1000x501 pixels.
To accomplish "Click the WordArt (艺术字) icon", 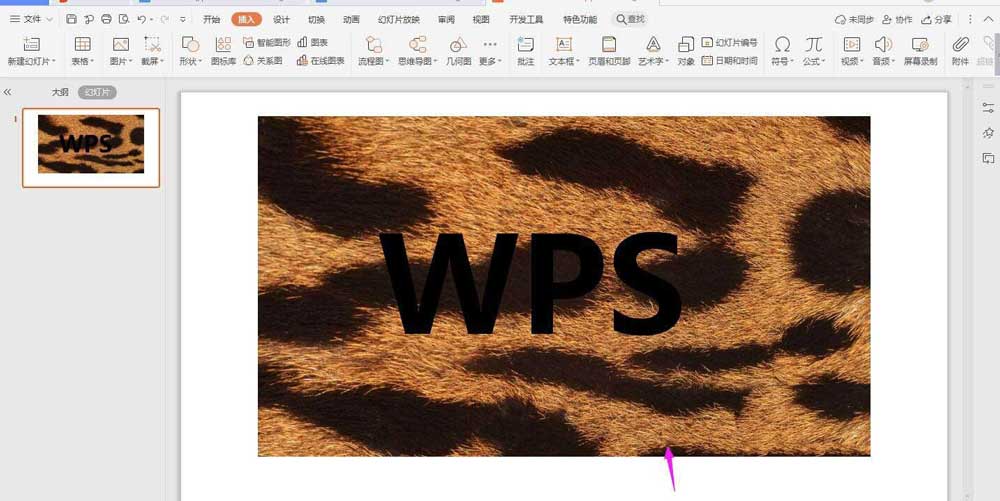I will point(653,44).
